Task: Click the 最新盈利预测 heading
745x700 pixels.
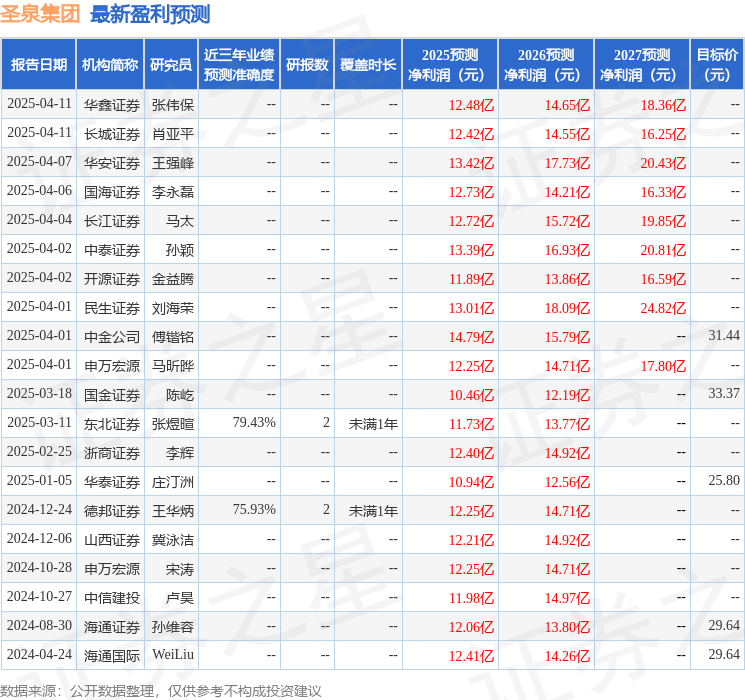Action: click(150, 14)
